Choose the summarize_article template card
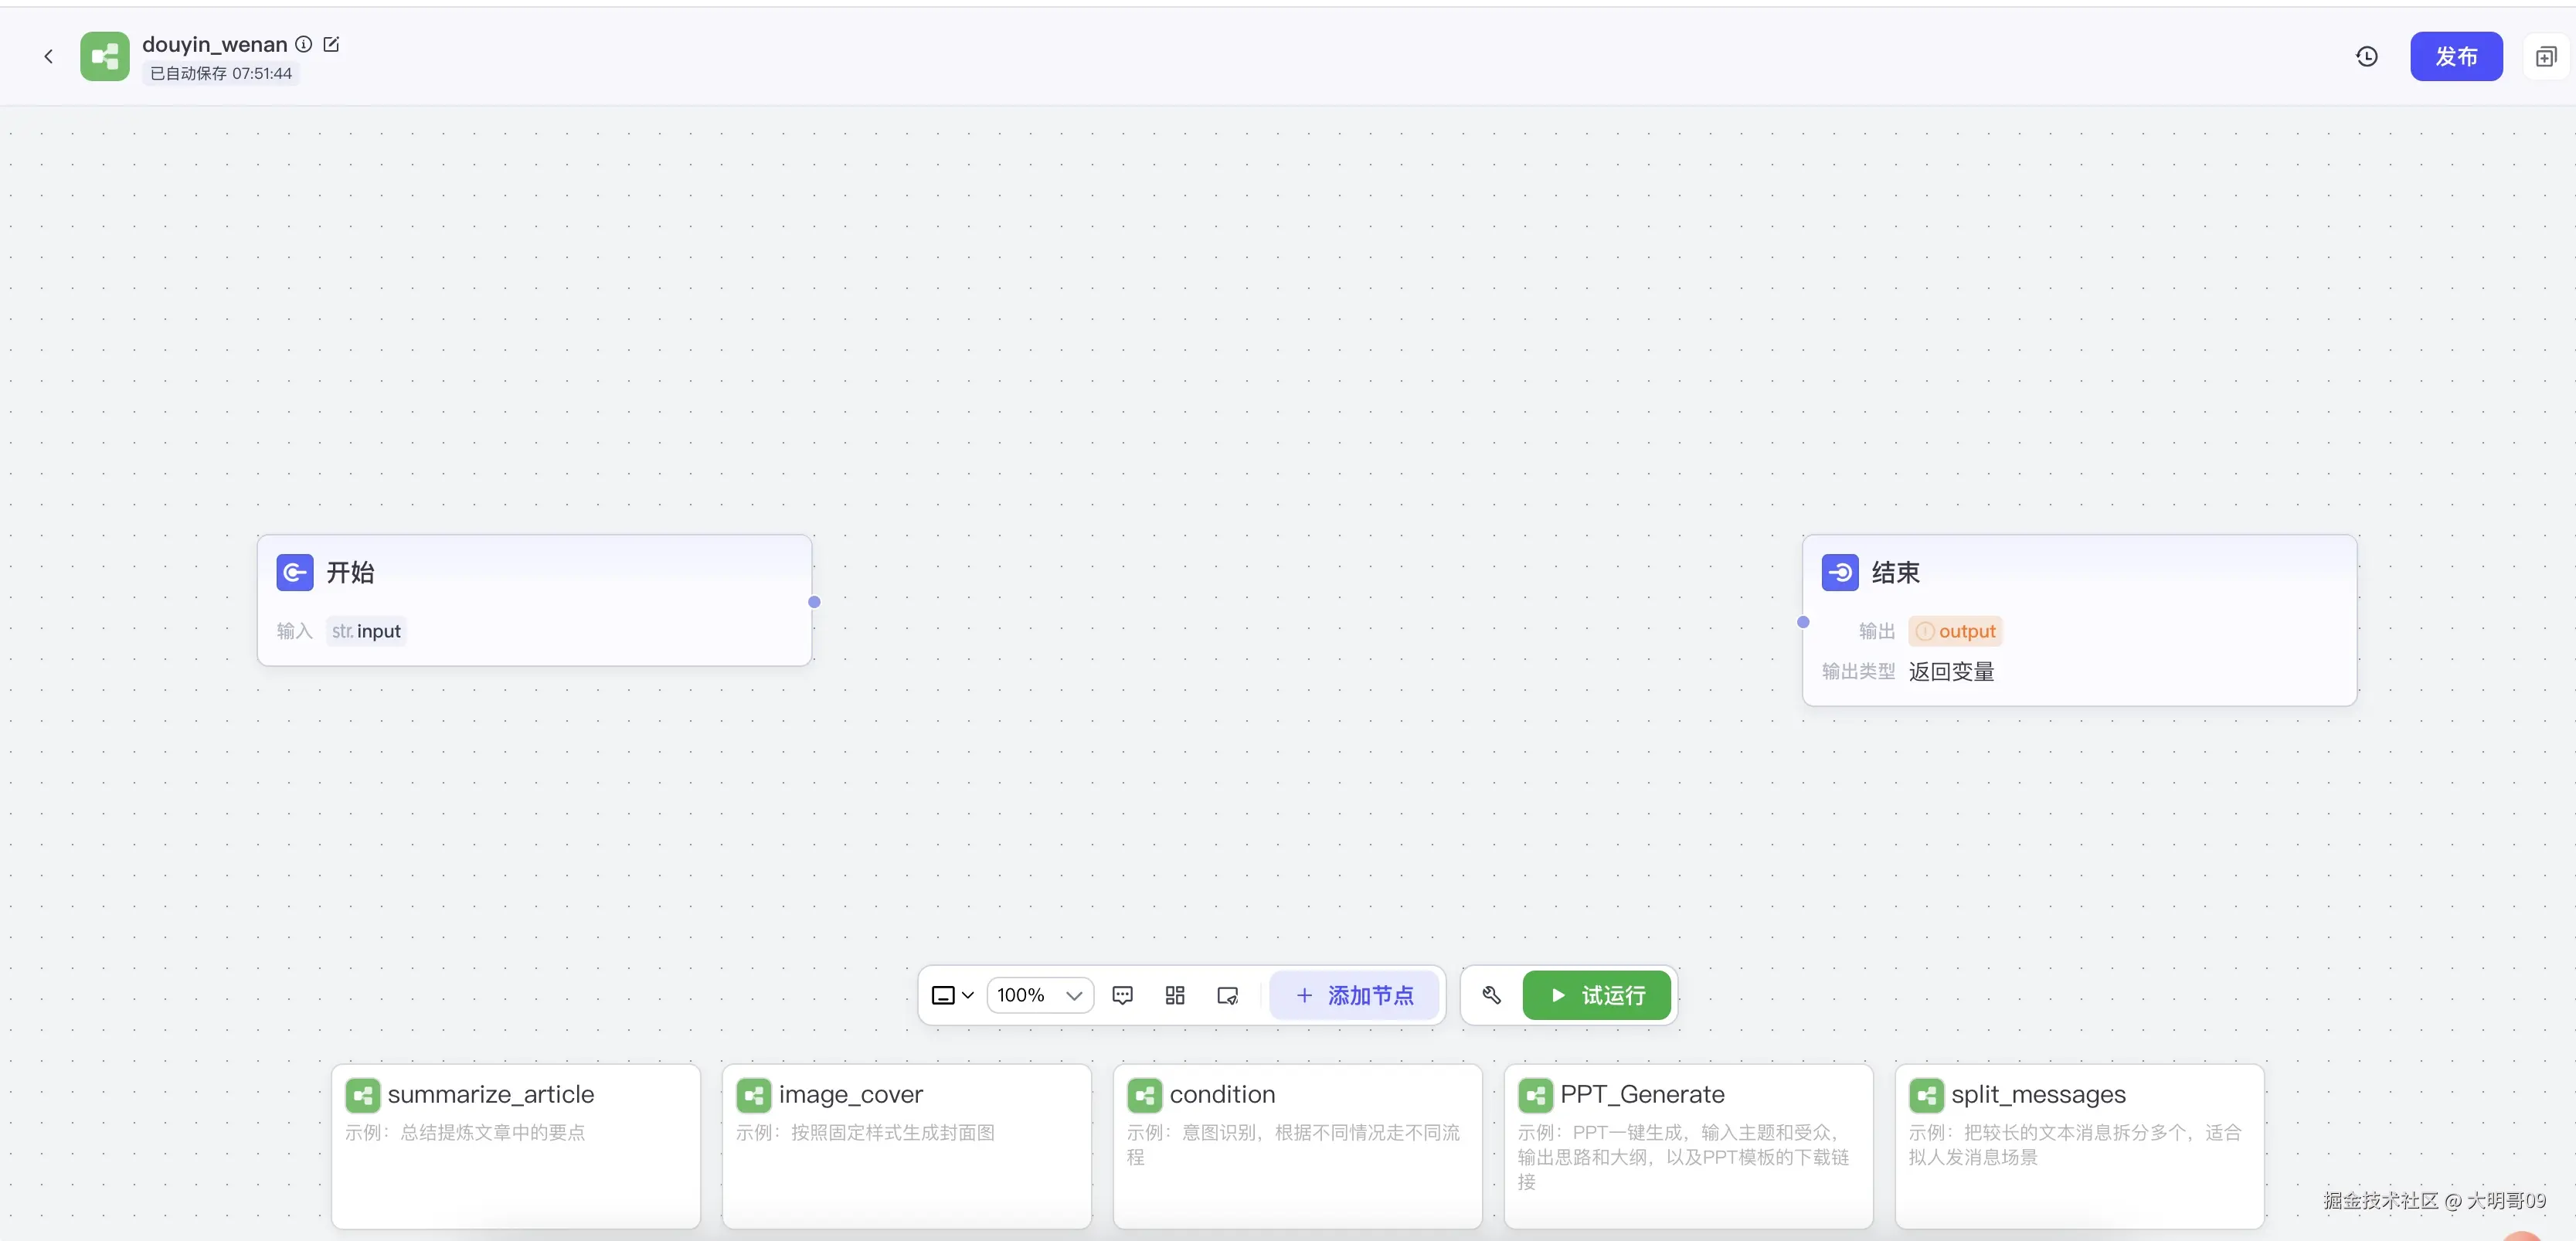Viewport: 2576px width, 1241px height. pyautogui.click(x=515, y=1145)
